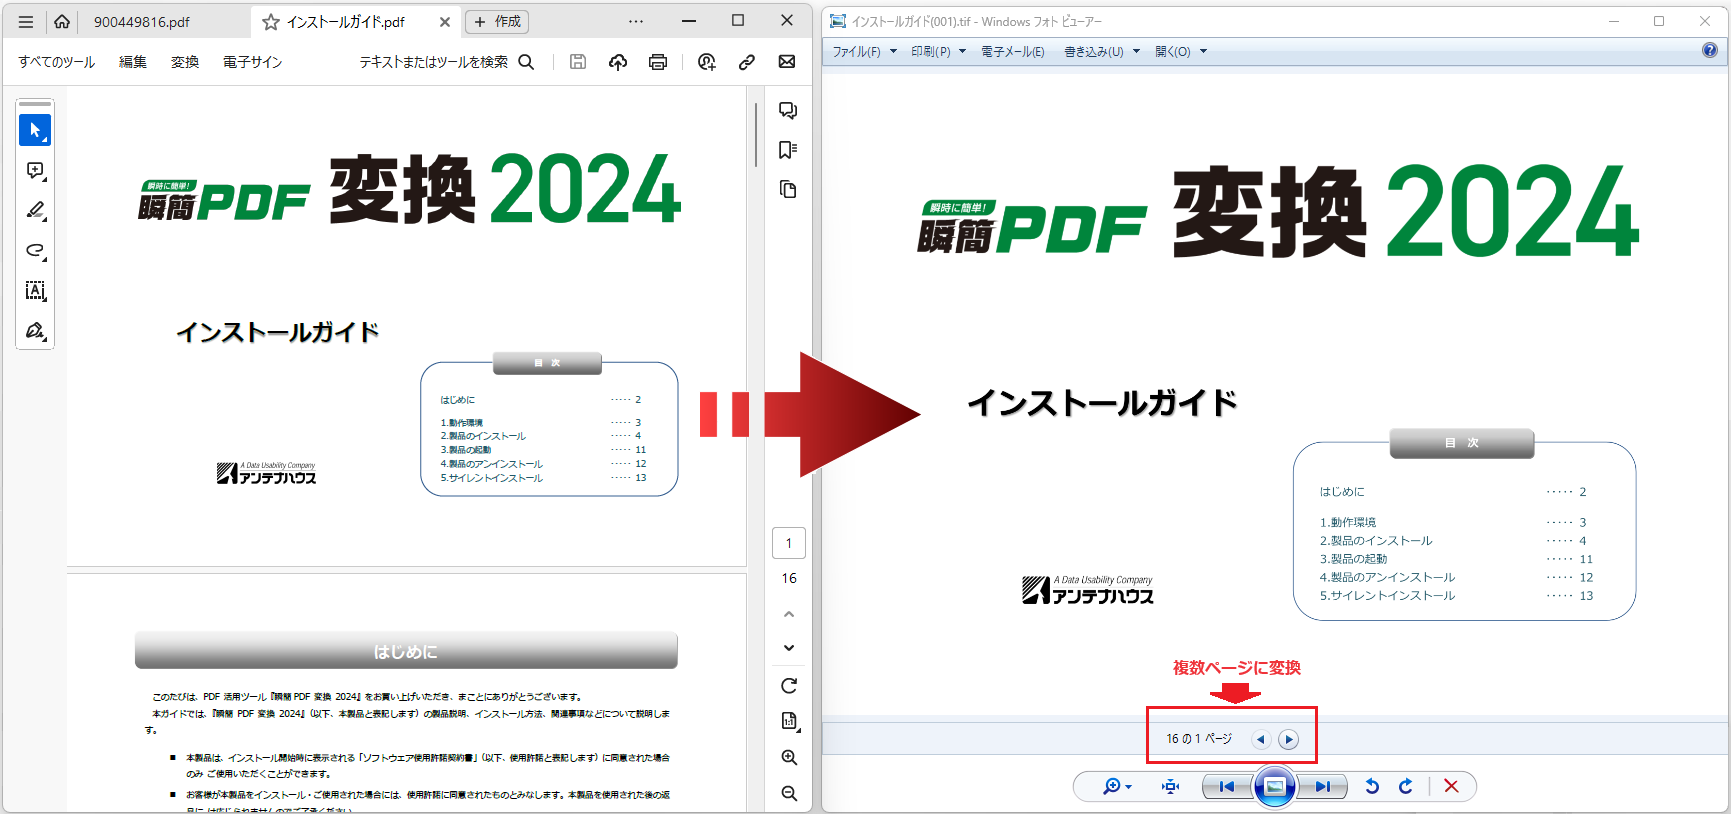Image resolution: width=1731 pixels, height=814 pixels.
Task: Click the page number 1 input box
Action: coord(789,543)
